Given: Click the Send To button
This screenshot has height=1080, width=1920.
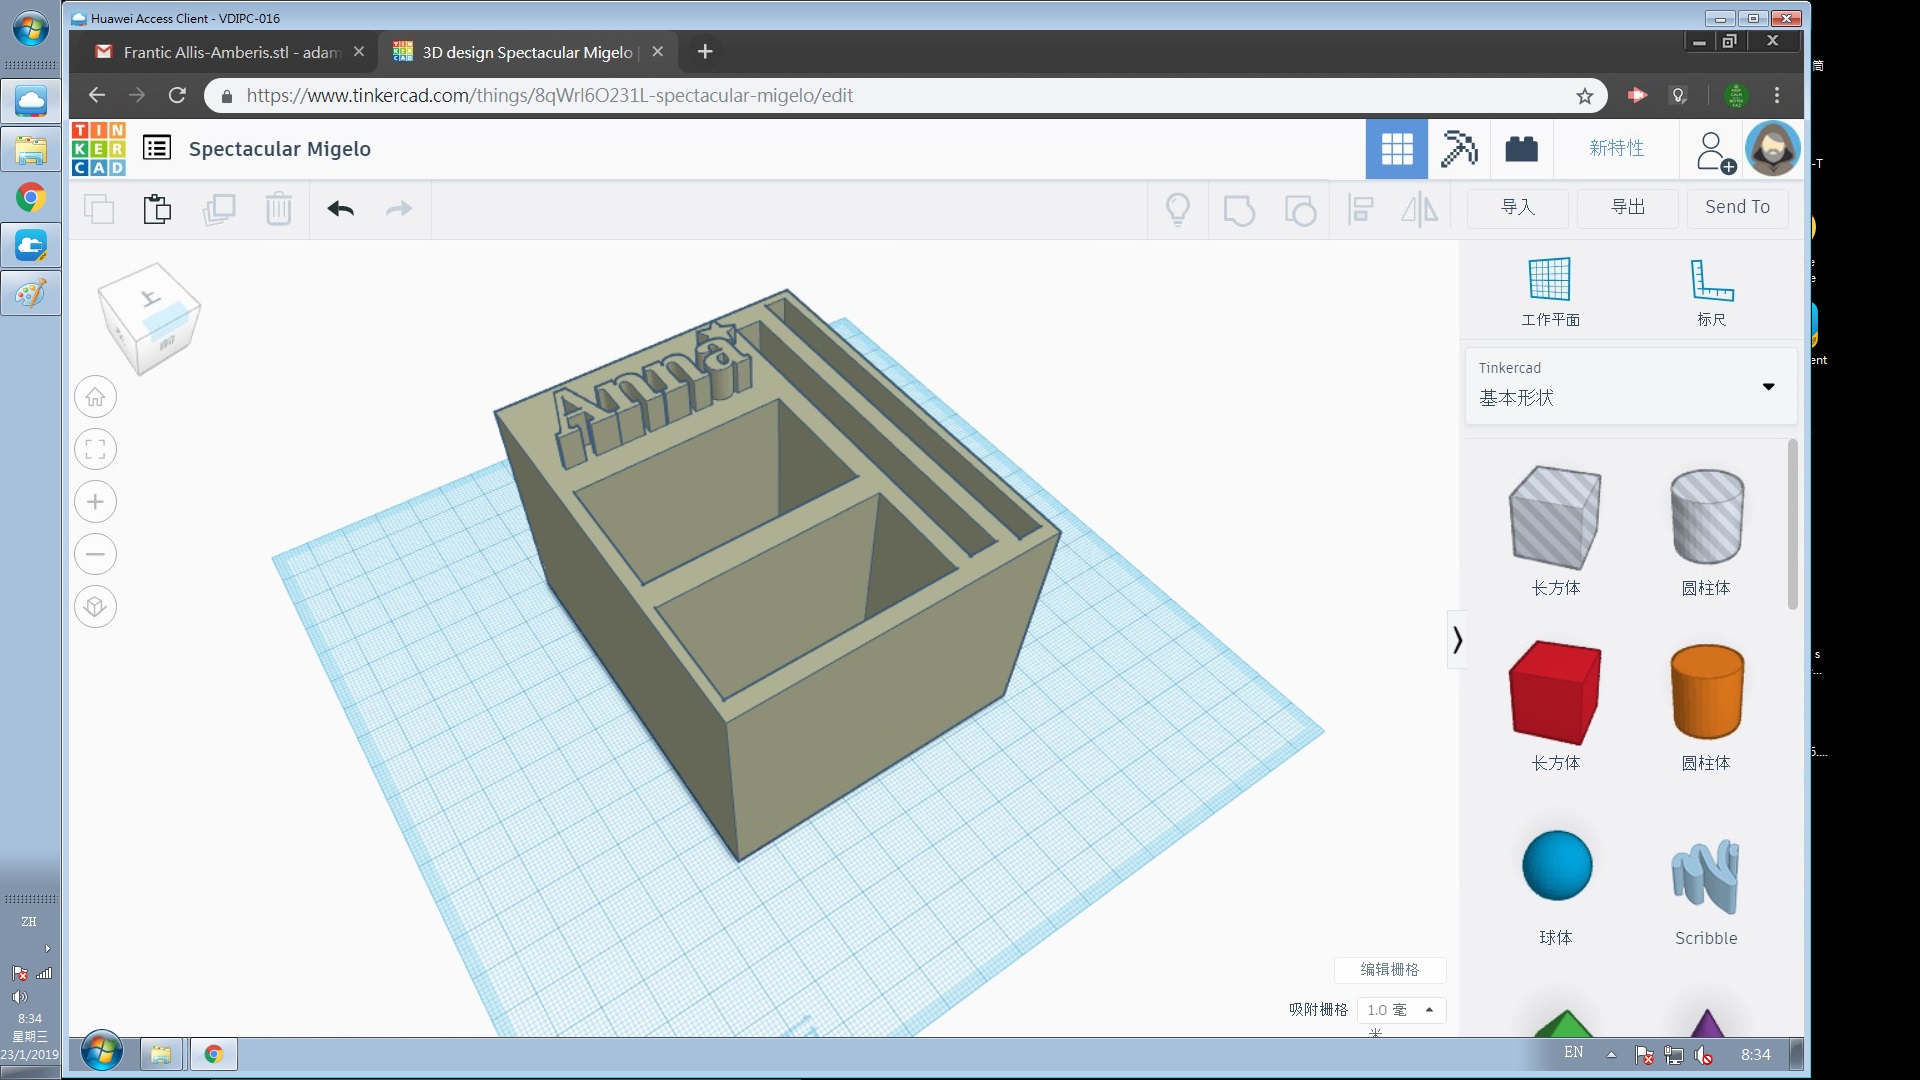Looking at the screenshot, I should tap(1737, 207).
